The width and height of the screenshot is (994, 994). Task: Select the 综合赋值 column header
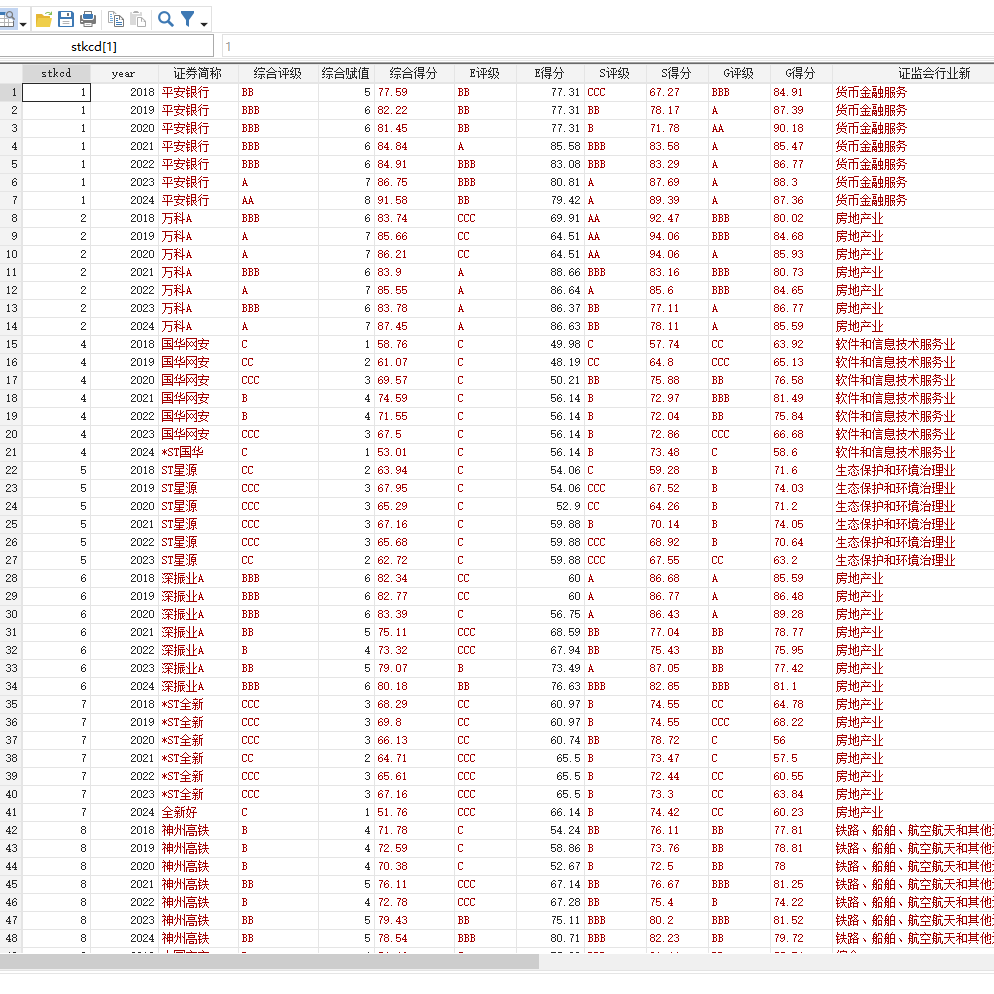coord(345,74)
